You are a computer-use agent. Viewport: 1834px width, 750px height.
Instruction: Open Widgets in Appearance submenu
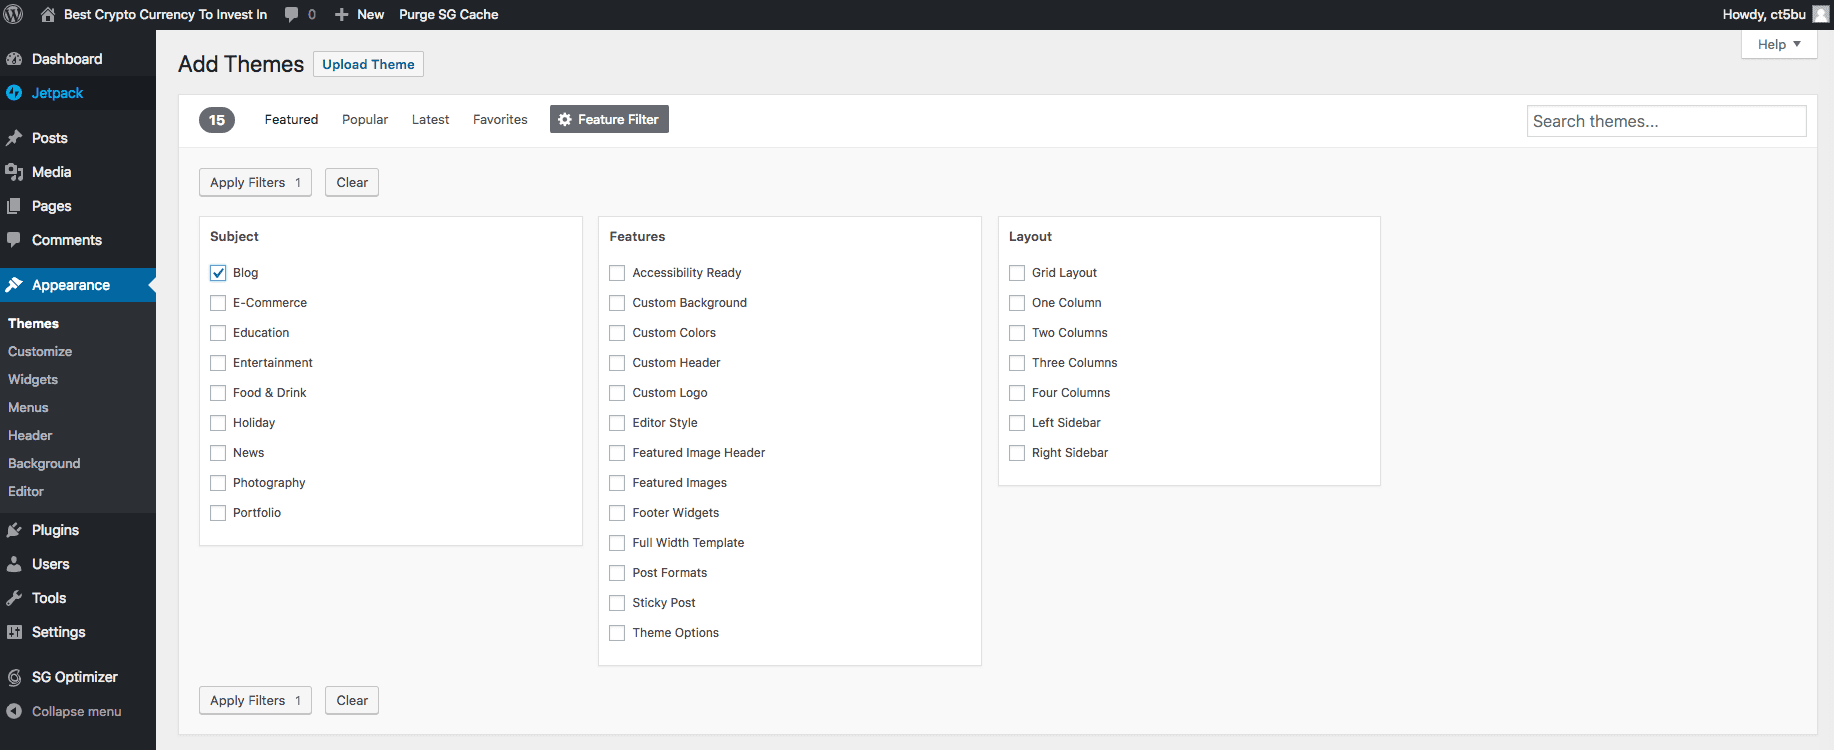33,379
